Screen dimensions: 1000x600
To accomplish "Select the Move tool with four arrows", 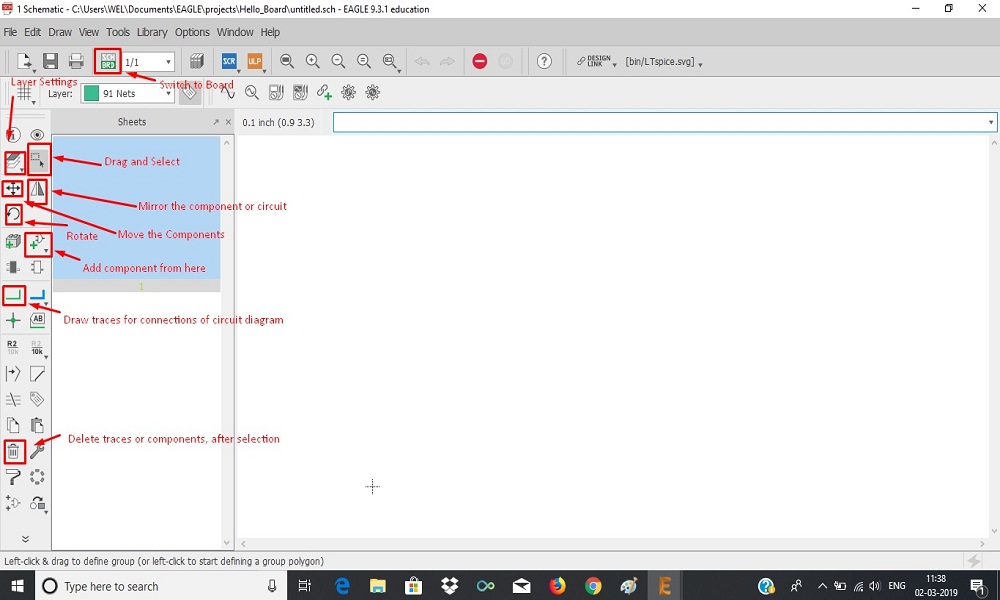I will point(13,189).
